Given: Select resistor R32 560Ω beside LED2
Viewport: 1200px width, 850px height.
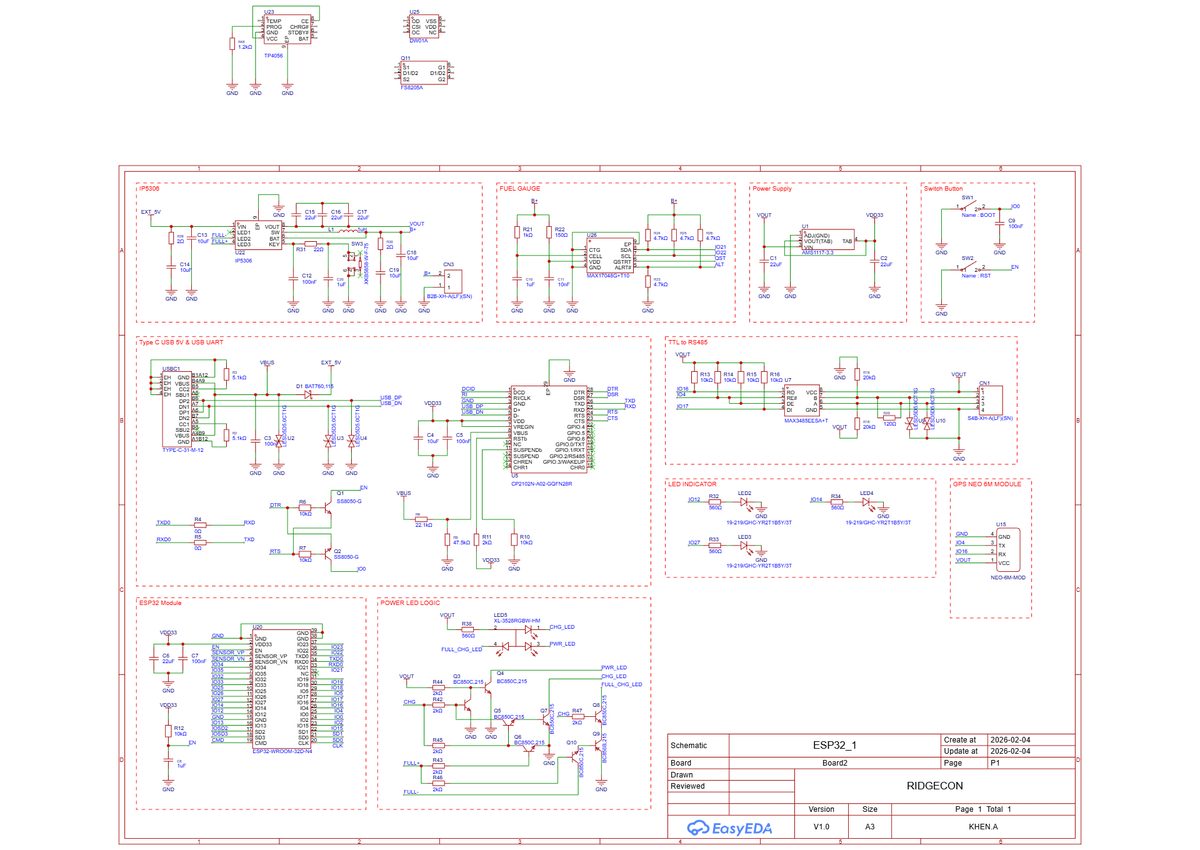Looking at the screenshot, I should (714, 501).
